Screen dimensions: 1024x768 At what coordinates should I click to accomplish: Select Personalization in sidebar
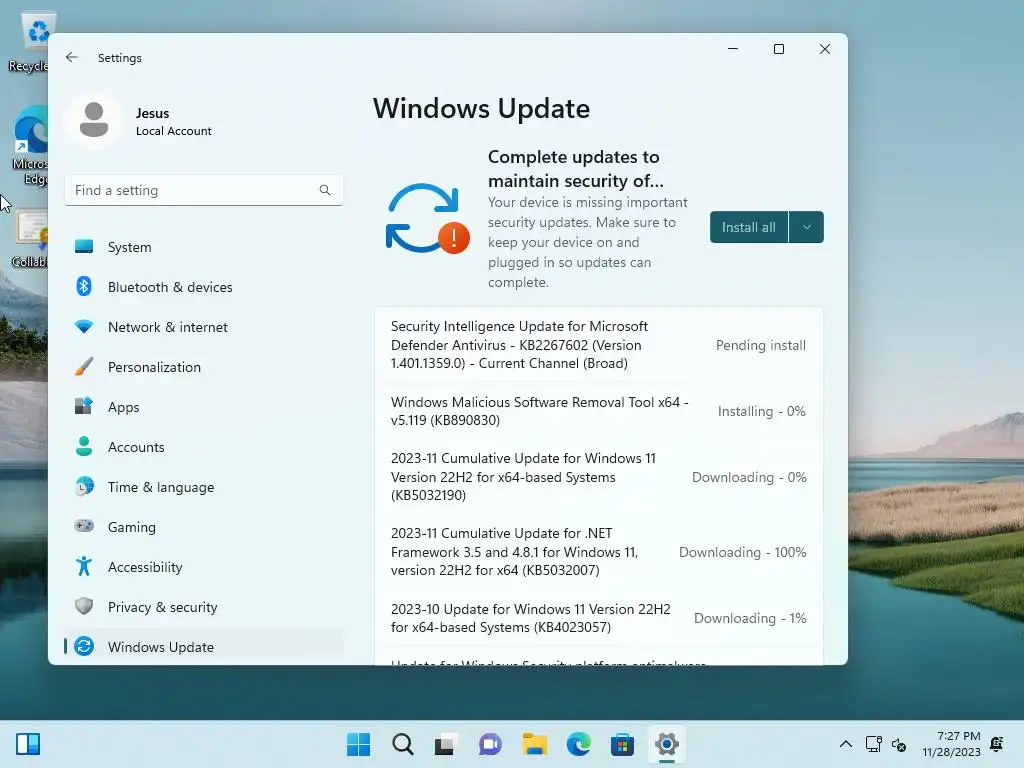pos(204,367)
